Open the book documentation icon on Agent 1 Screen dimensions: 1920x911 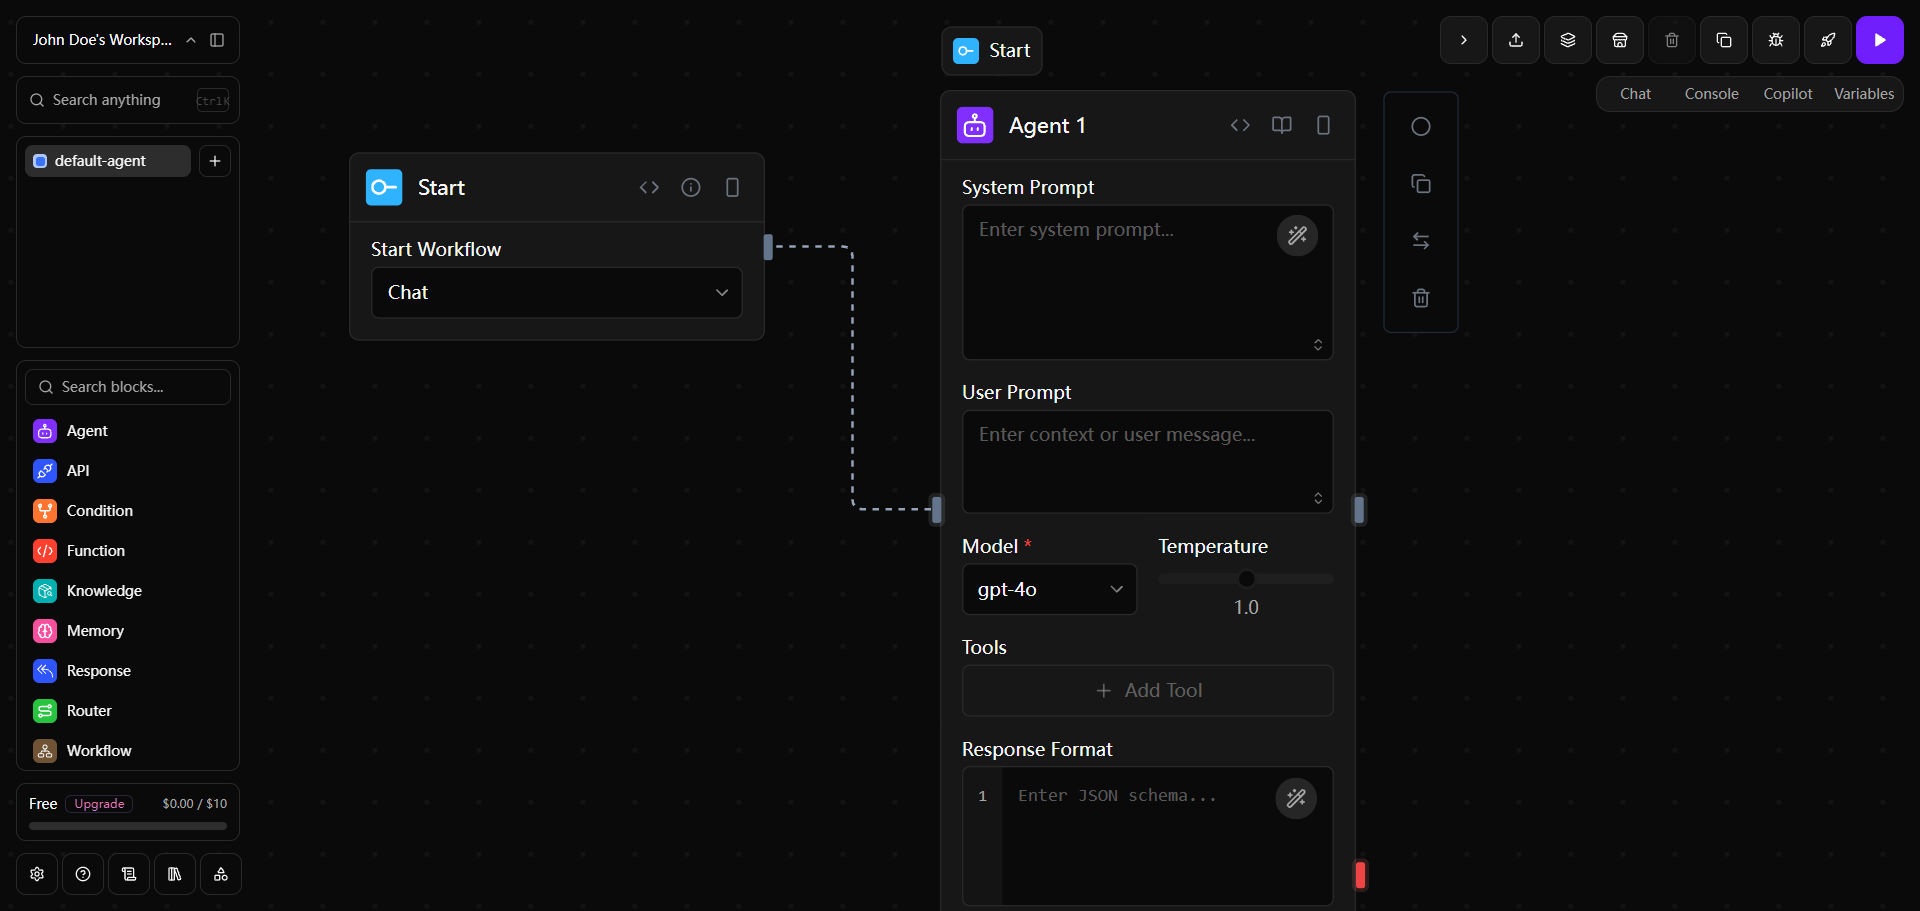pos(1281,125)
